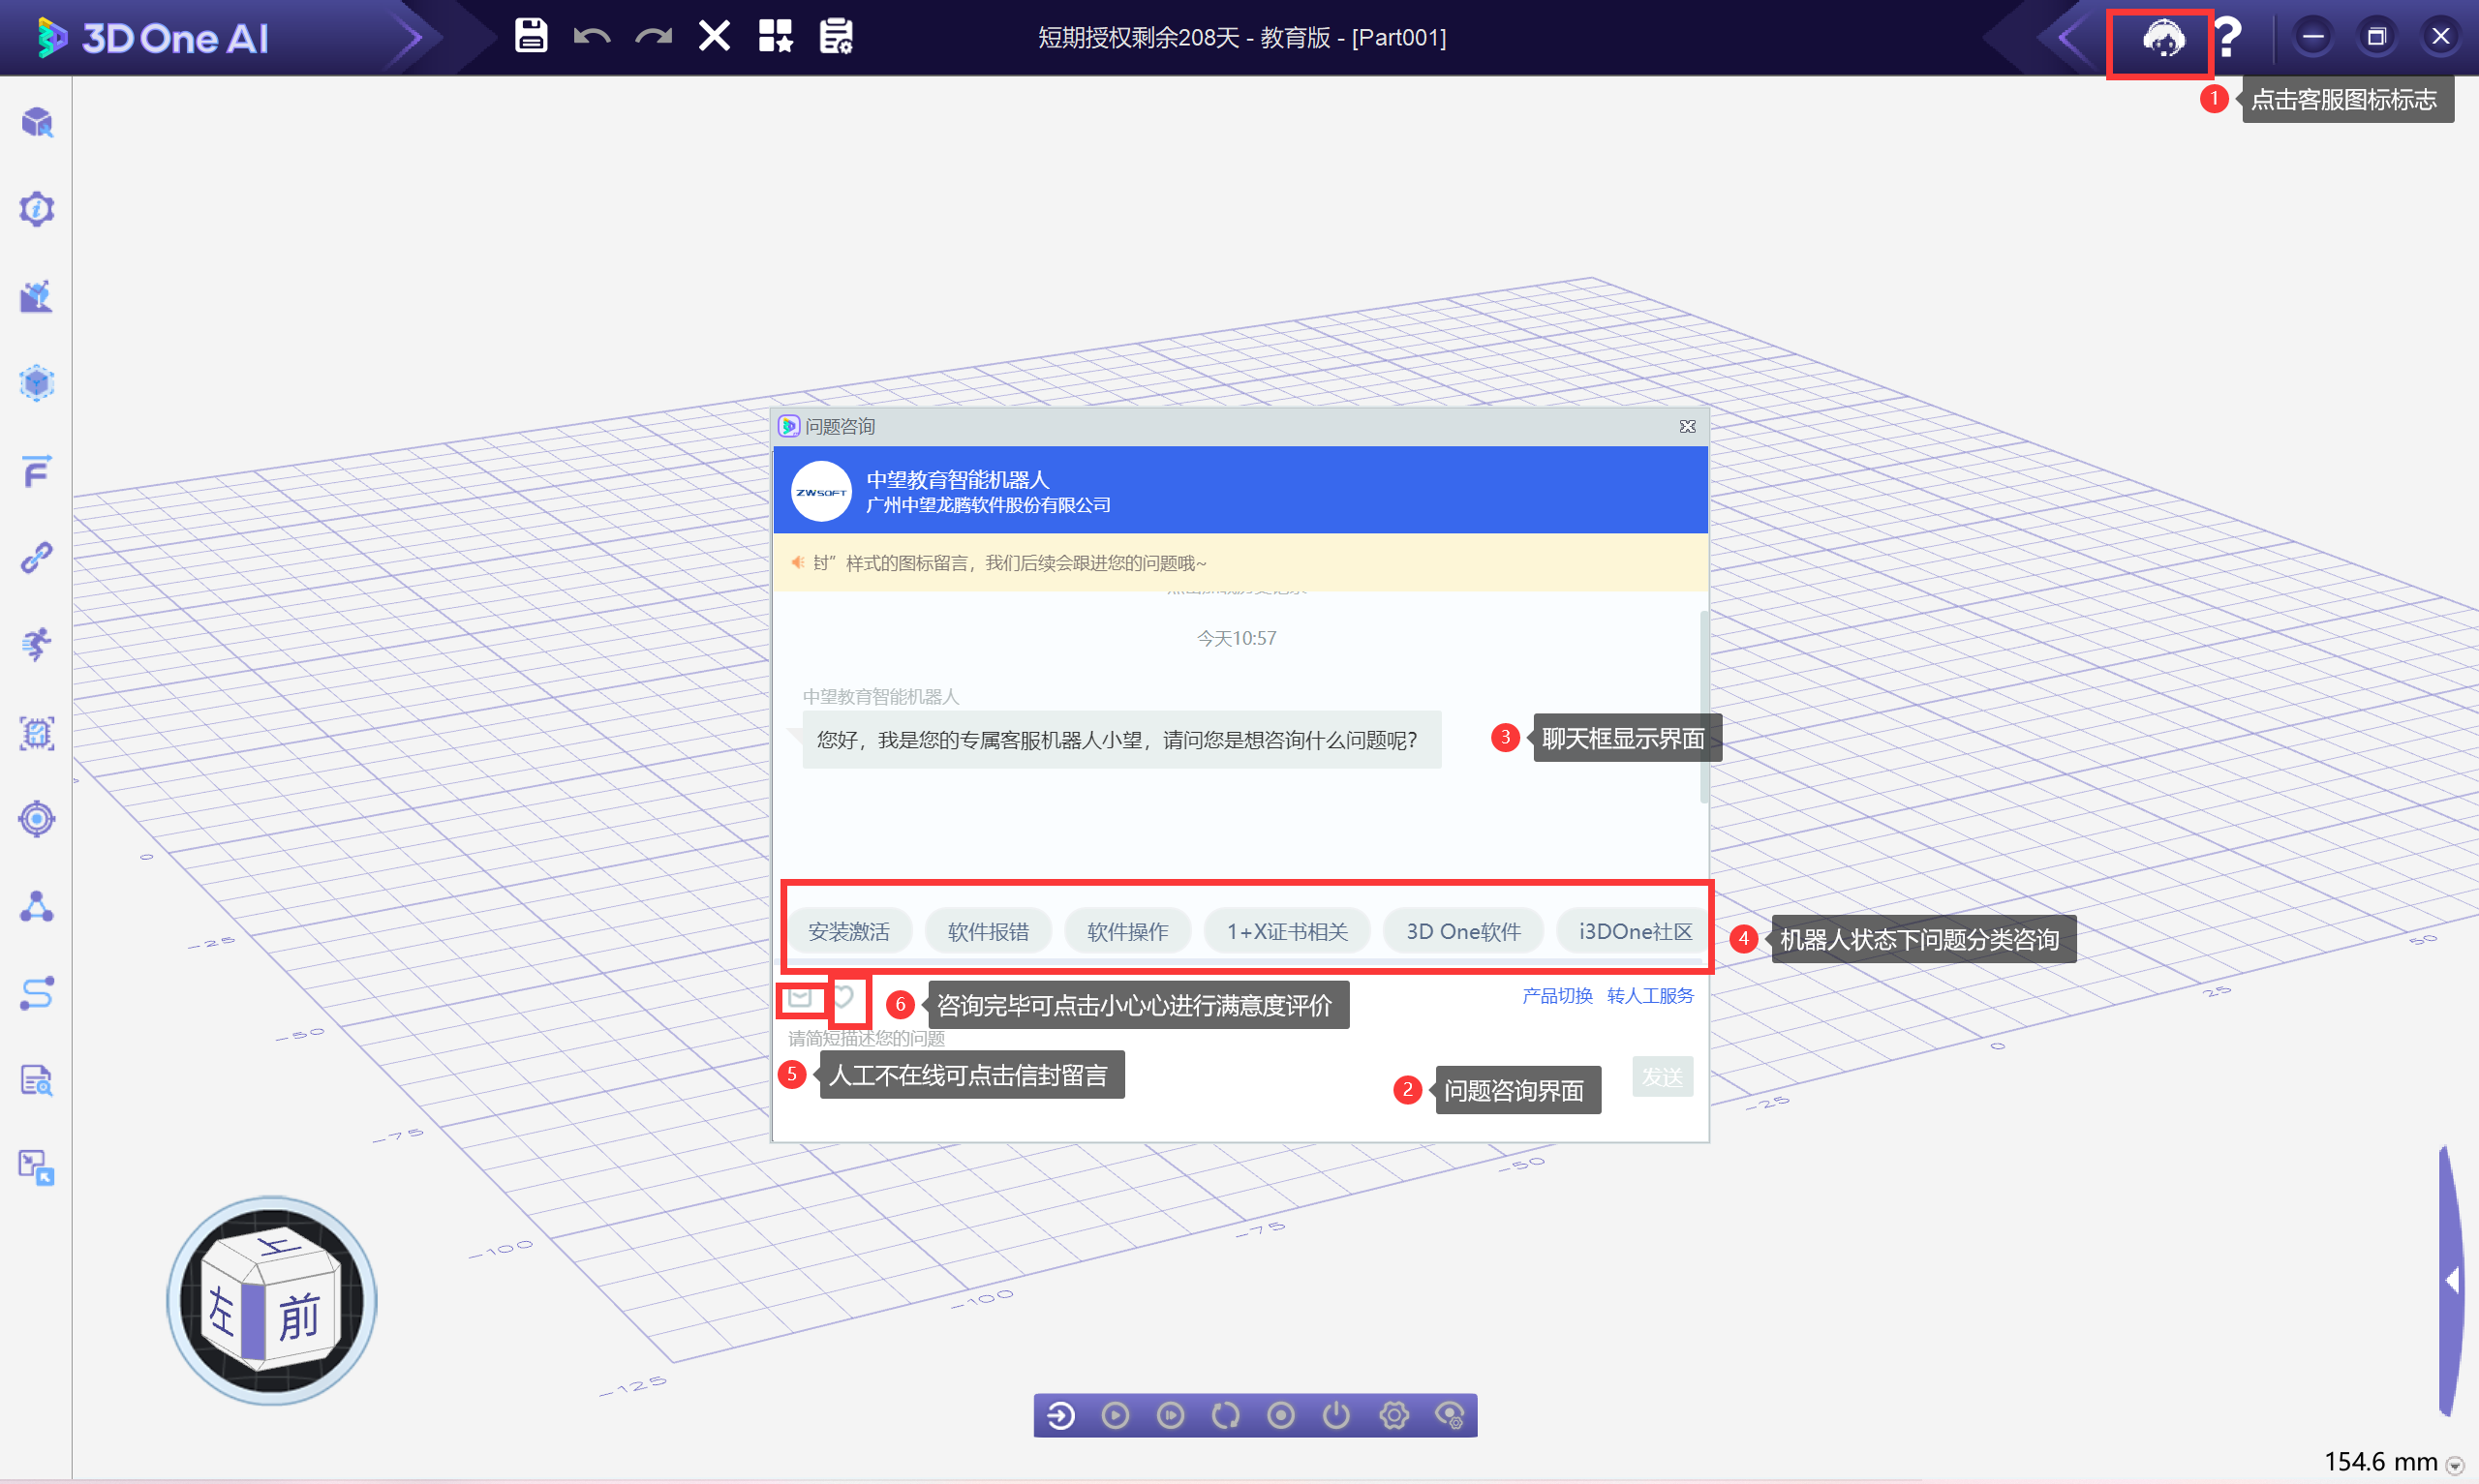Click the circular arrows reset icon in the bottom toolbar
Image resolution: width=2479 pixels, height=1484 pixels.
[x=1225, y=1415]
